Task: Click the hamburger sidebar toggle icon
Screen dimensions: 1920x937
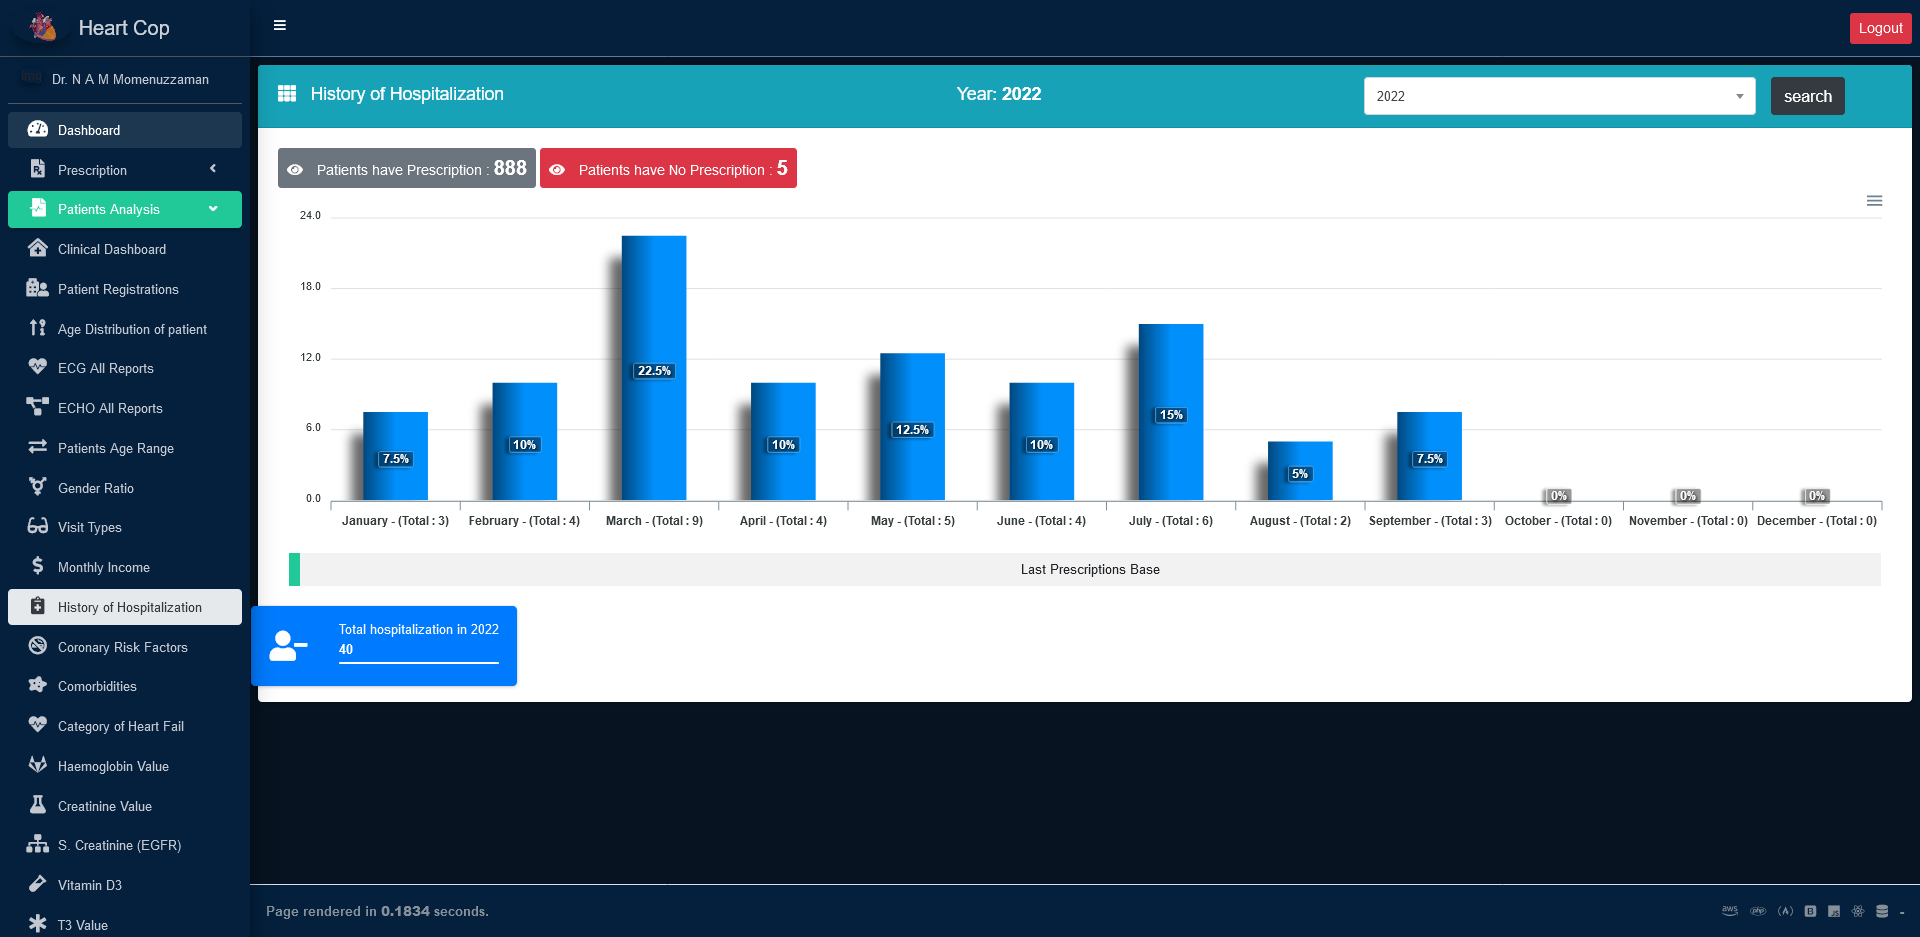Action: [x=280, y=26]
